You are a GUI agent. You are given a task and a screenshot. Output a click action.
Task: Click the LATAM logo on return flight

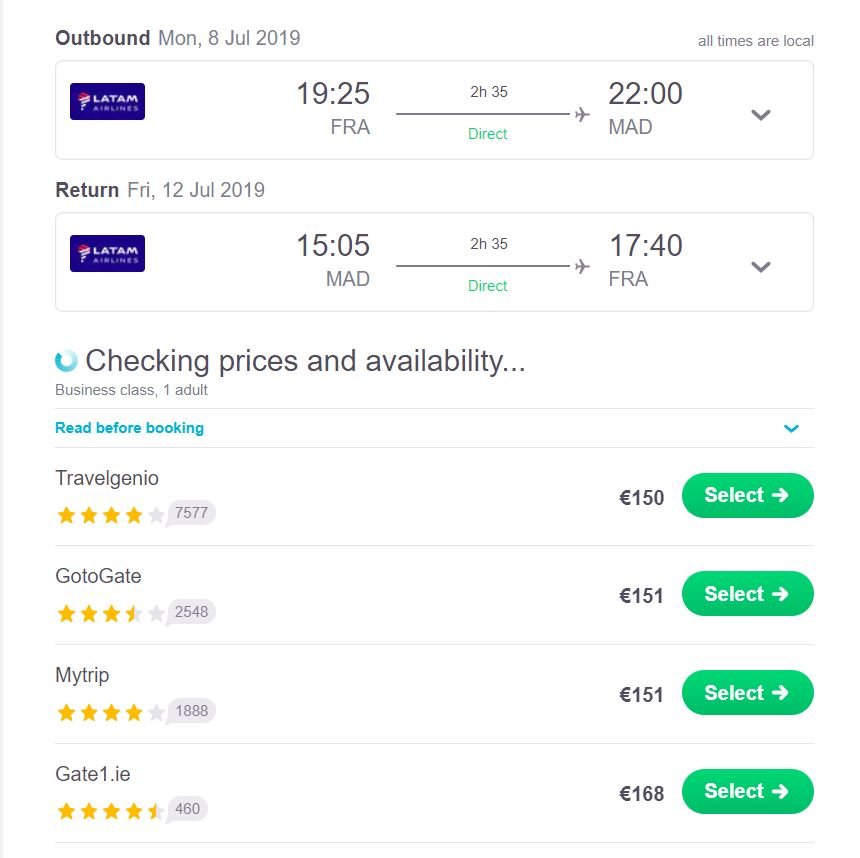click(x=107, y=253)
